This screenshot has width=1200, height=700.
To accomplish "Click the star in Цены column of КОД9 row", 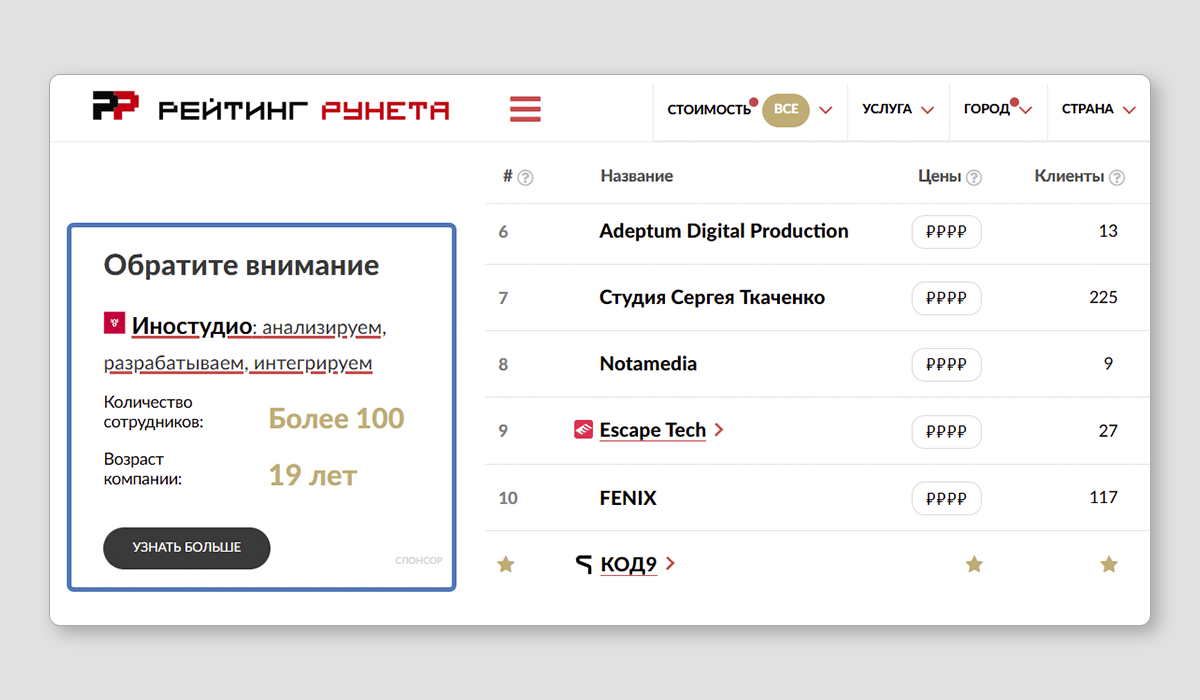I will 974,565.
